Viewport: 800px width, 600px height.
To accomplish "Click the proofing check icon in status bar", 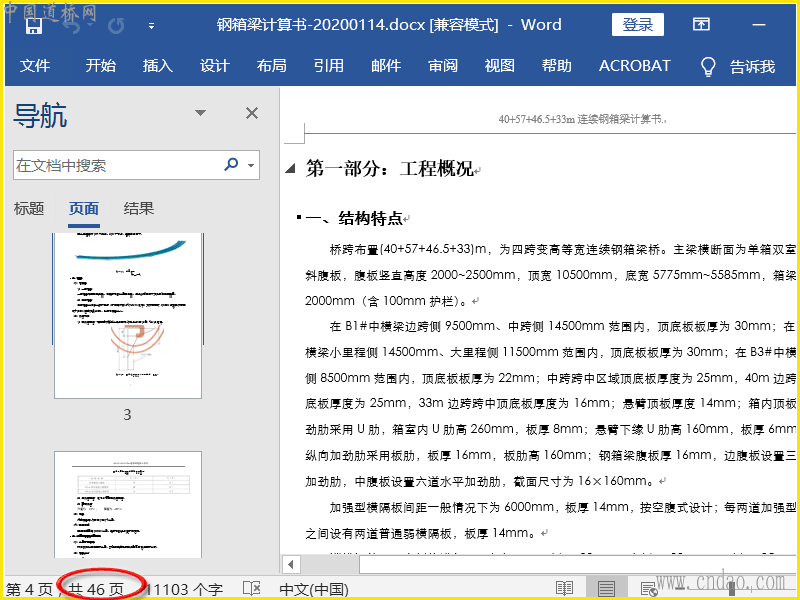I will (252, 589).
